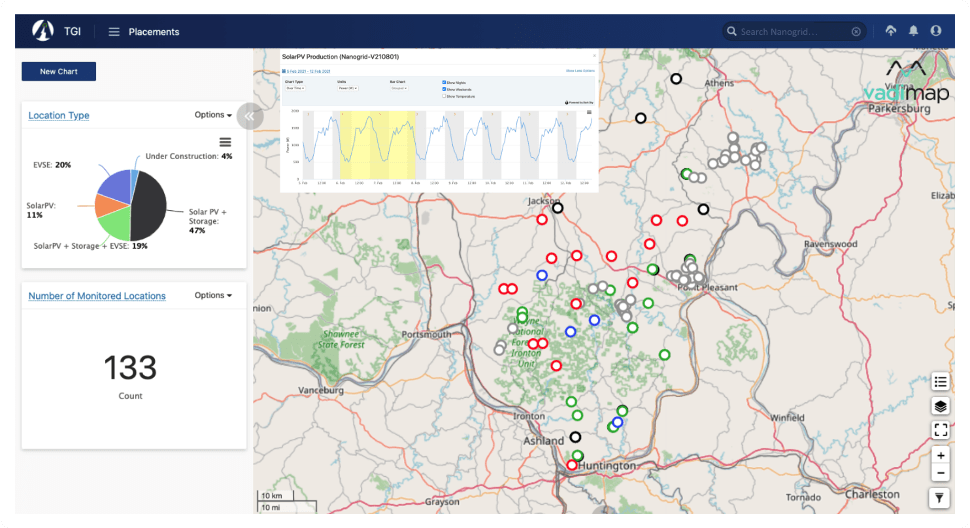Click the light-blue Under Construction pie slice
The image size is (970, 528).
point(134,179)
